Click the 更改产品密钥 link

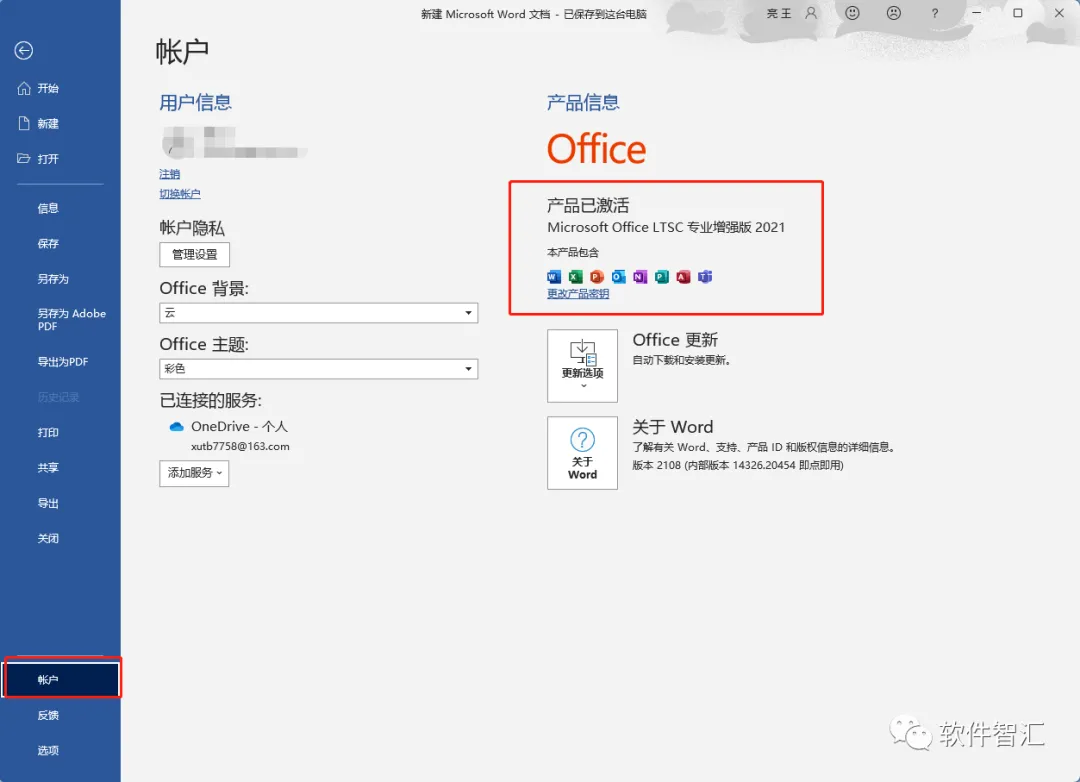[578, 294]
